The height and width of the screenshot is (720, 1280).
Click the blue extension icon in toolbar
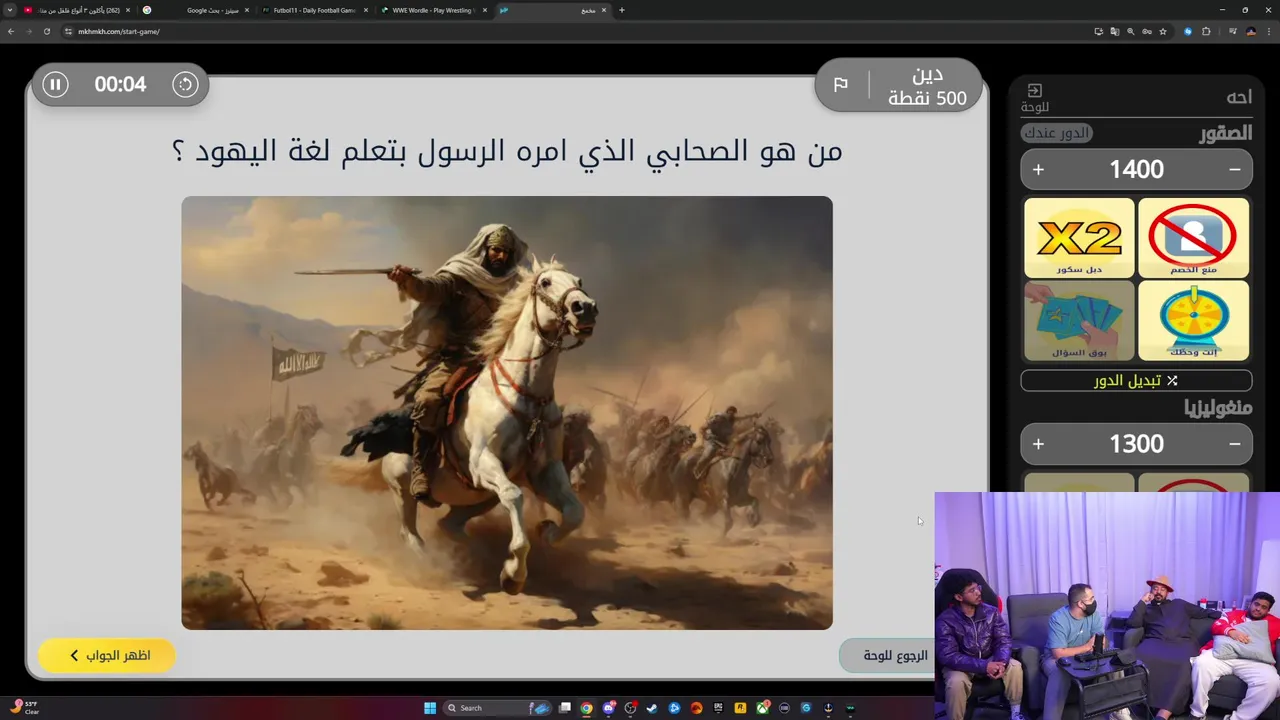1188,31
